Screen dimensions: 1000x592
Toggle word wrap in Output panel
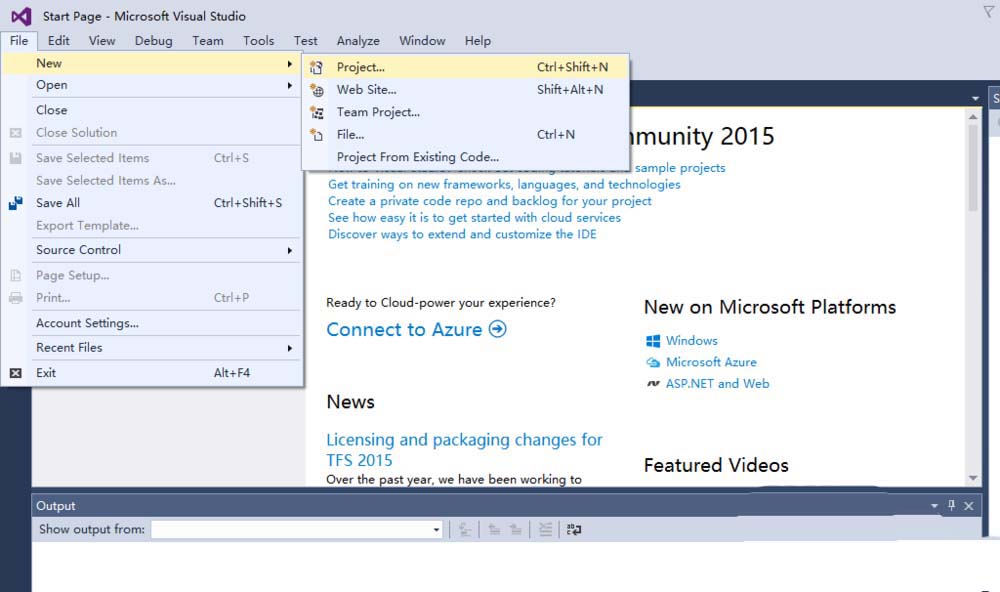pyautogui.click(x=574, y=530)
